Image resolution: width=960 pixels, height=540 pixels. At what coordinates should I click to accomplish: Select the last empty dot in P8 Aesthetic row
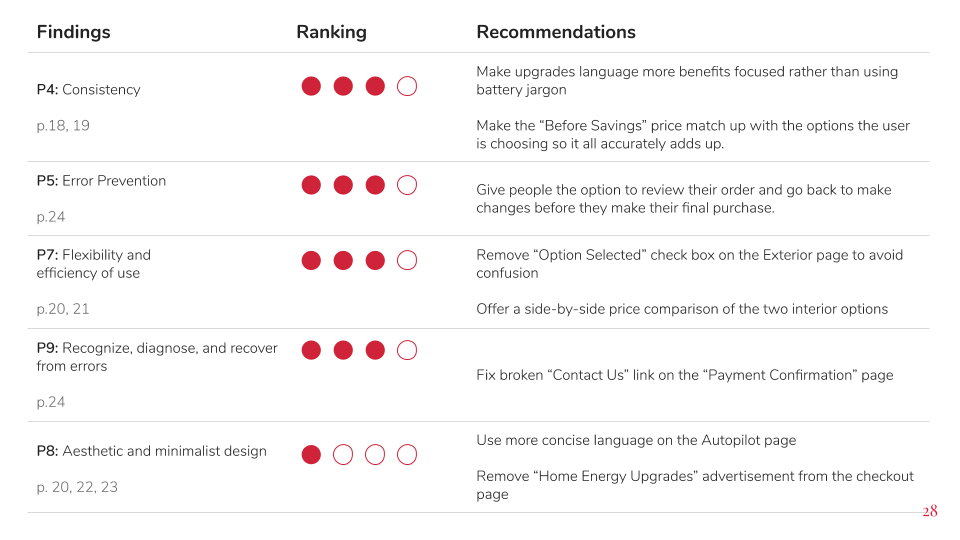click(407, 455)
